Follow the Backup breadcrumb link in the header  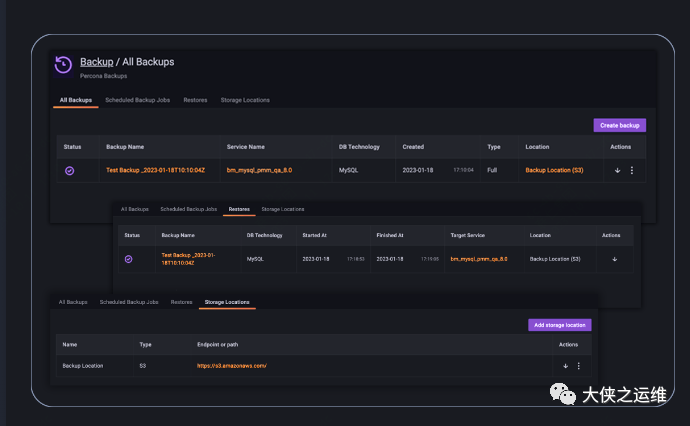(x=97, y=62)
